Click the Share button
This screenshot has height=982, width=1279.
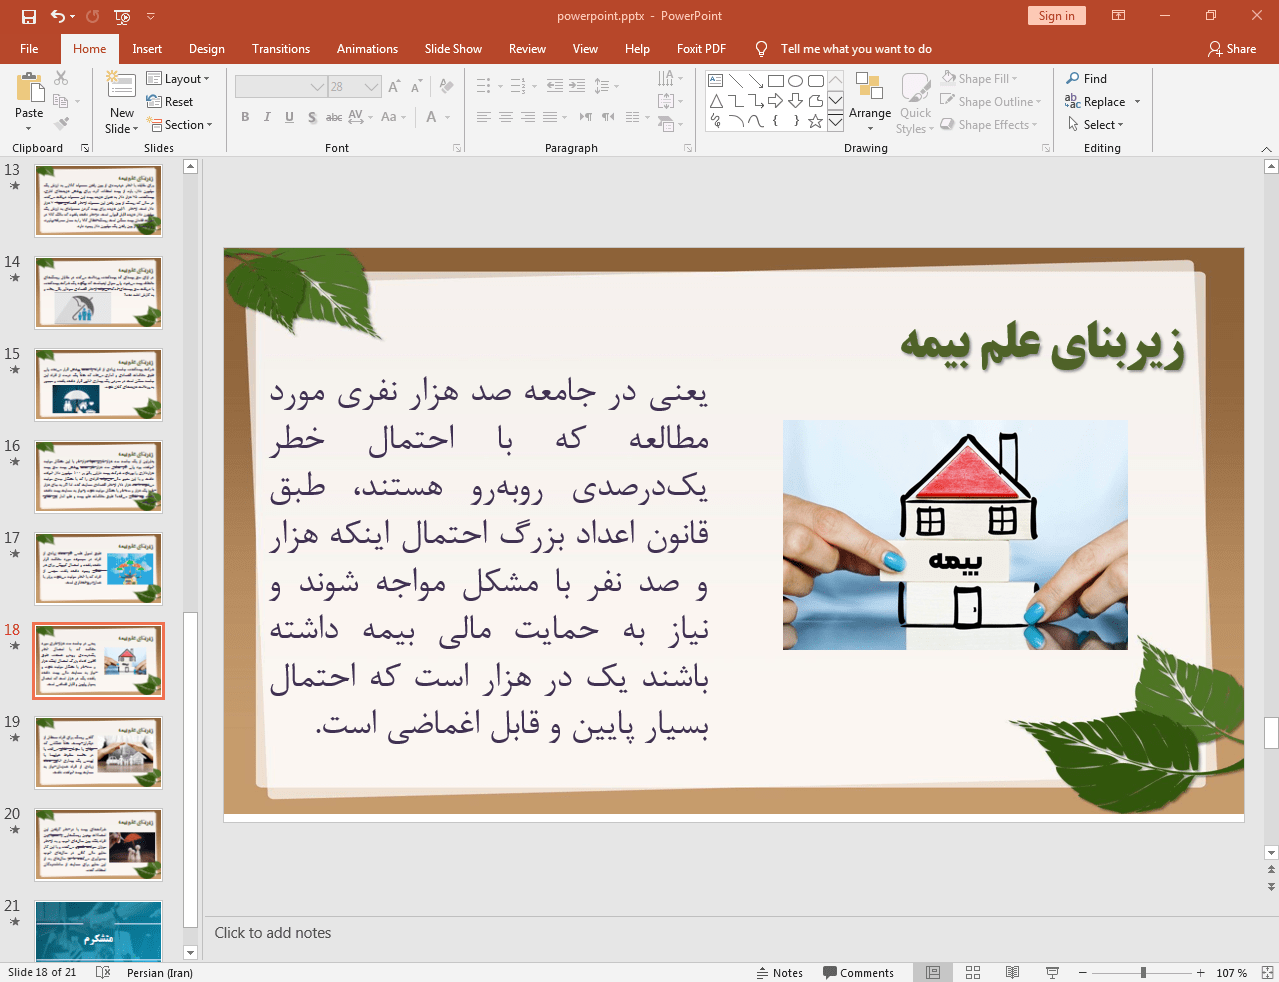pyautogui.click(x=1231, y=48)
